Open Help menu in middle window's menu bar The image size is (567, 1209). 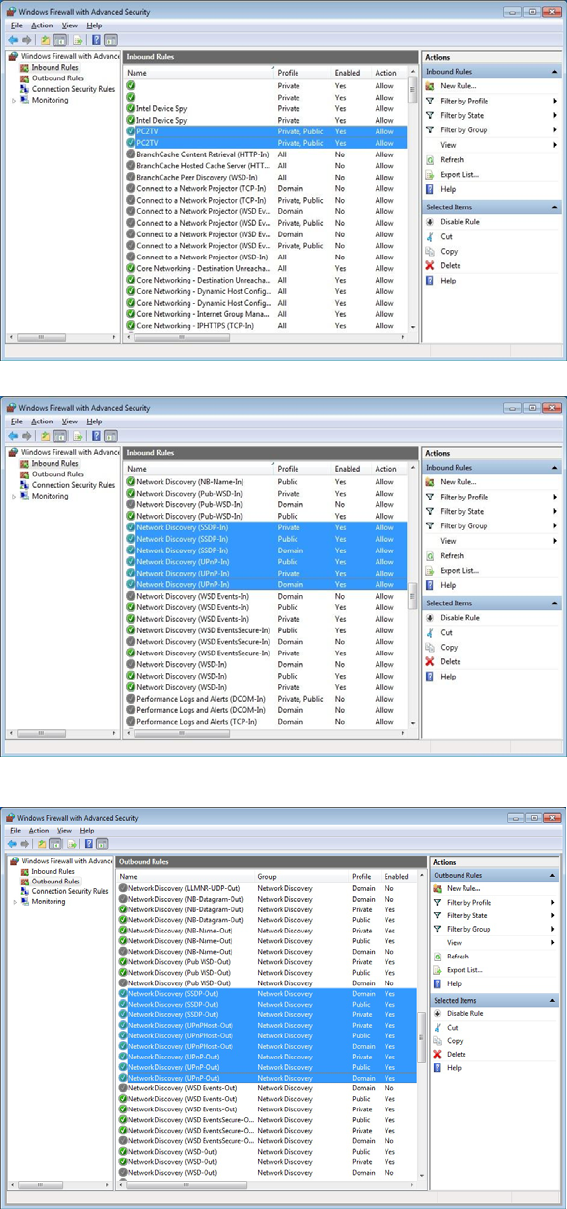(94, 421)
